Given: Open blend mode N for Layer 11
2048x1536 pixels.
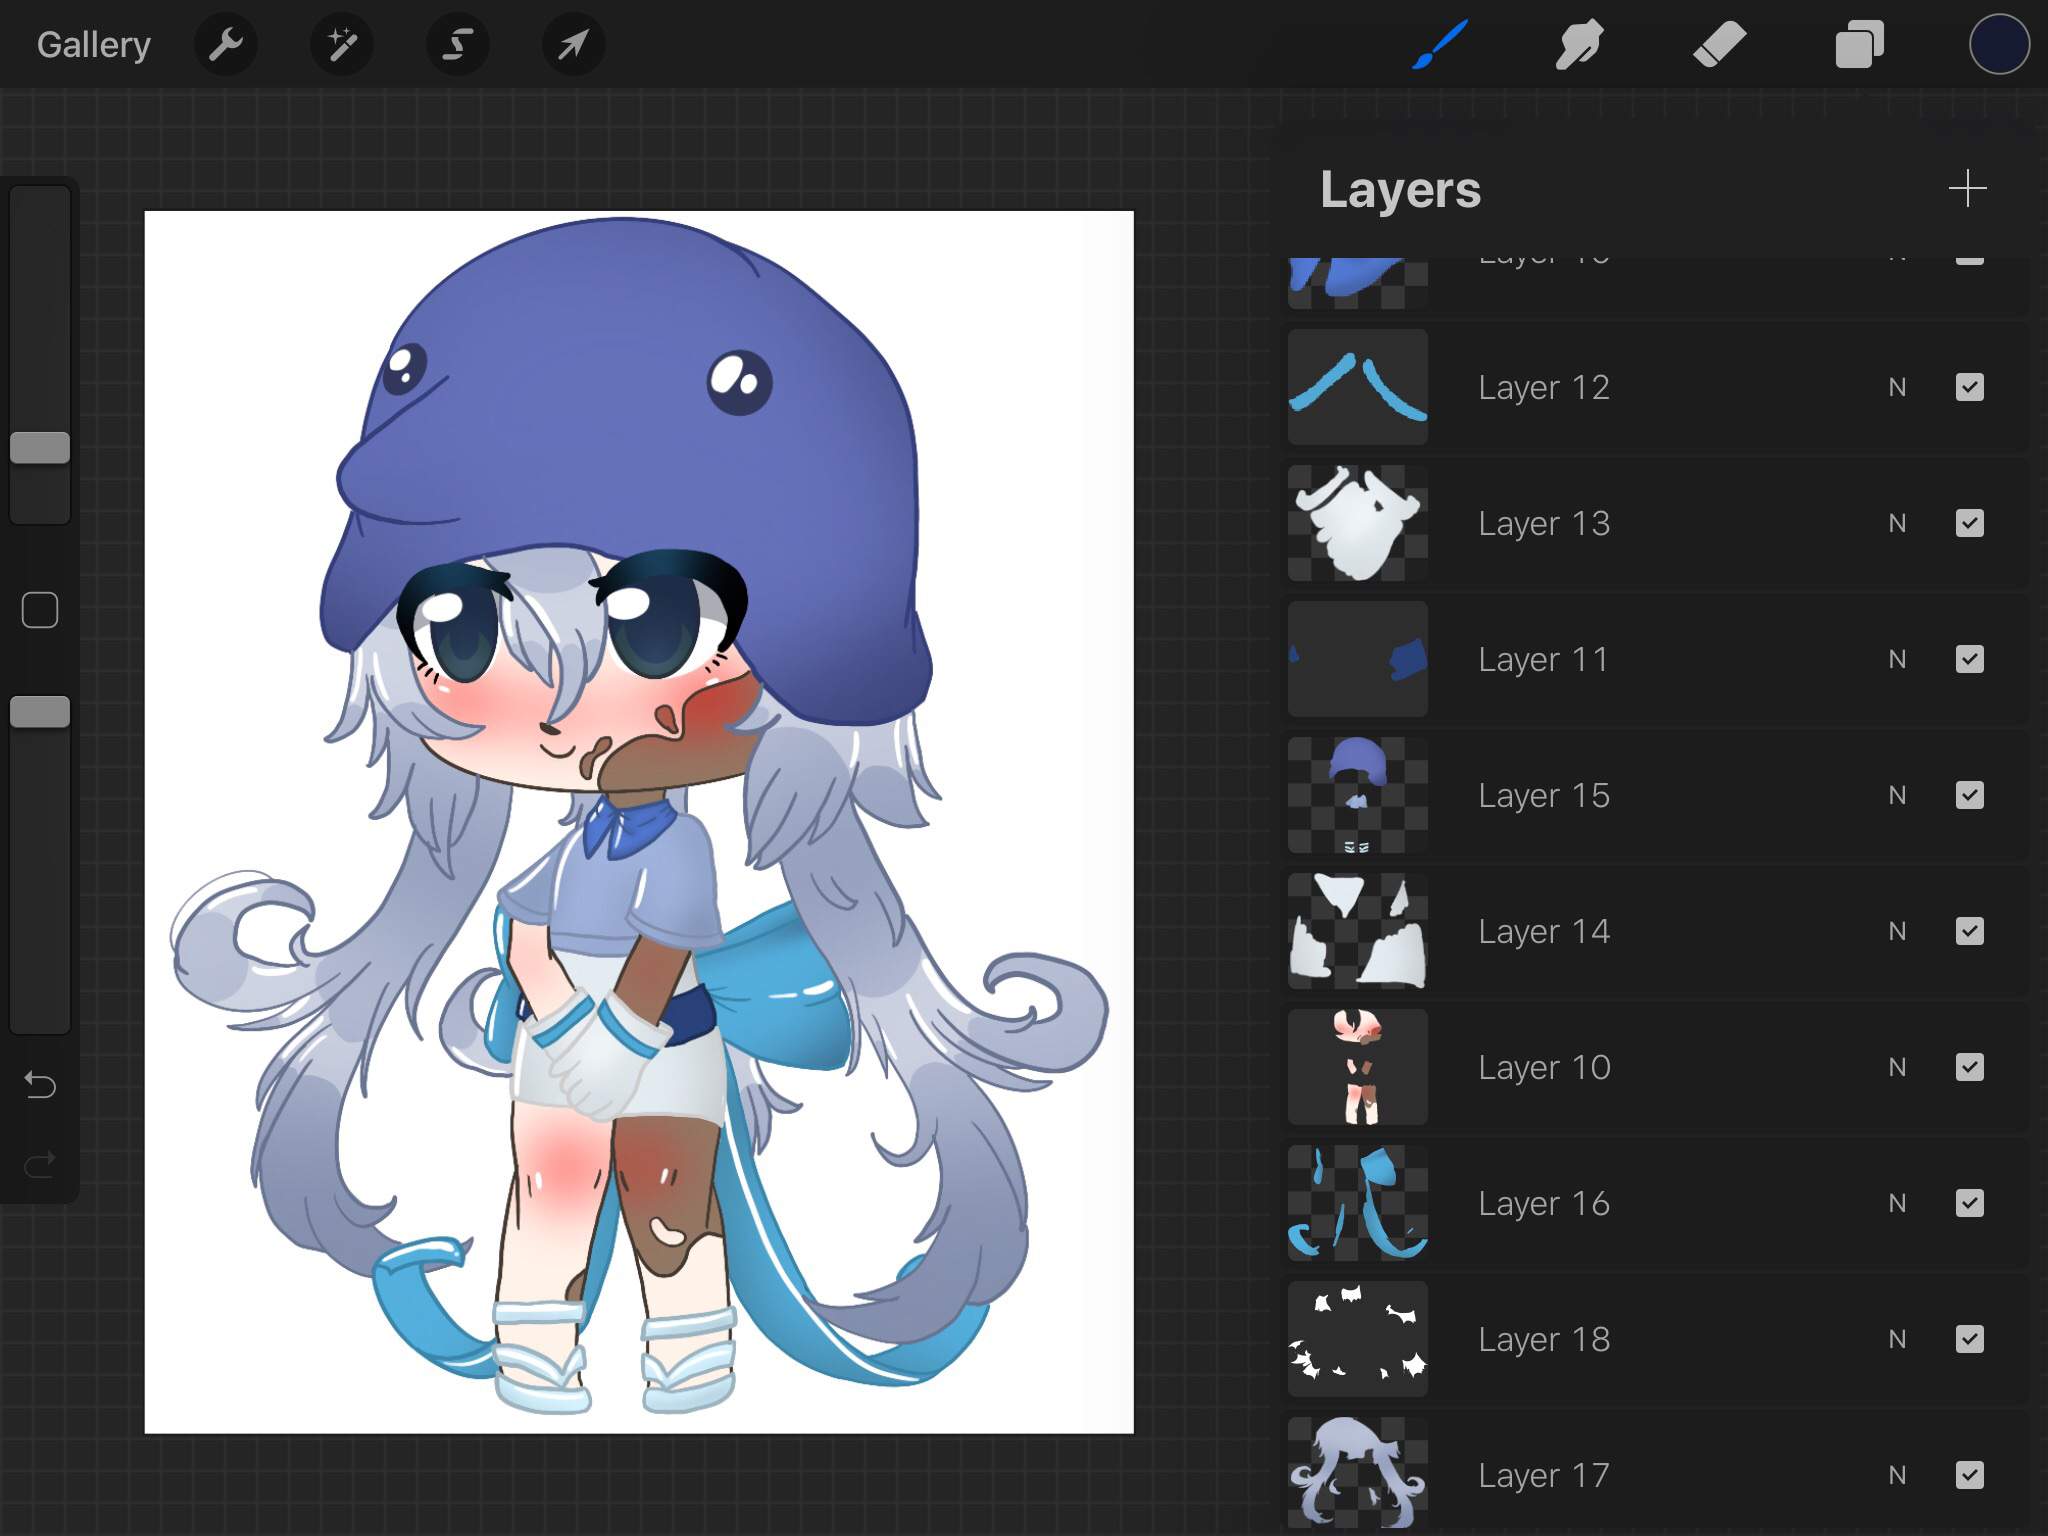Looking at the screenshot, I should pyautogui.click(x=1897, y=659).
